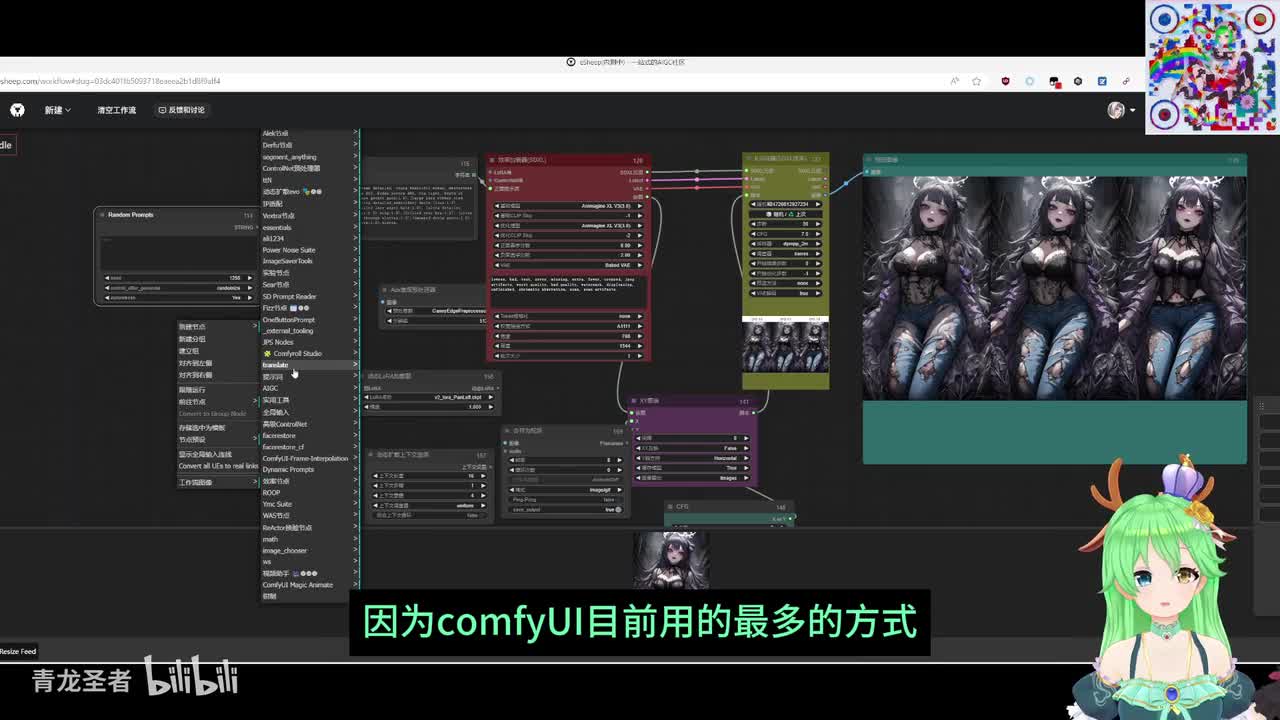Image resolution: width=1280 pixels, height=720 pixels.
Task: Click the small preview thumbnail under CFG node
Action: click(x=671, y=558)
